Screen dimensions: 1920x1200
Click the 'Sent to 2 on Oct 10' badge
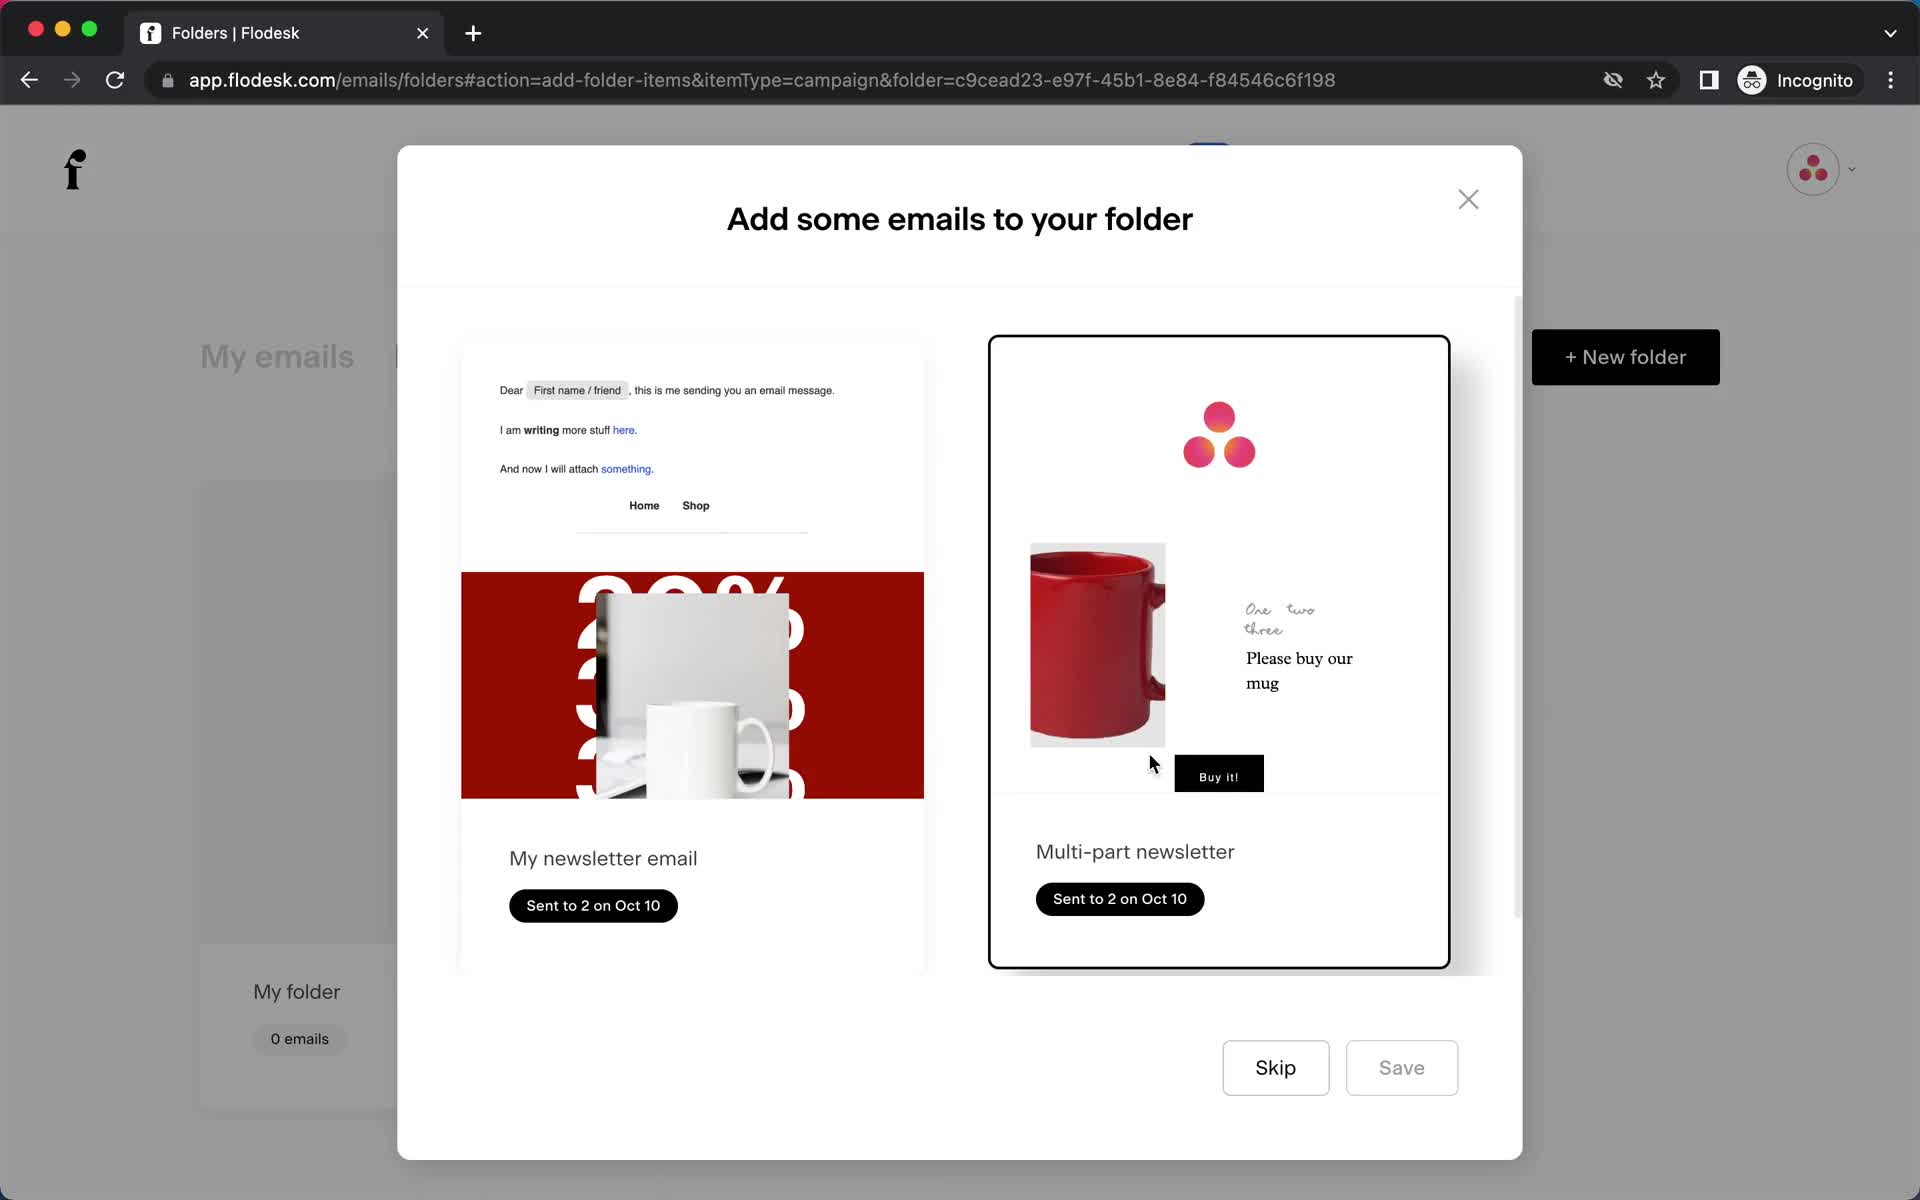pos(1120,899)
